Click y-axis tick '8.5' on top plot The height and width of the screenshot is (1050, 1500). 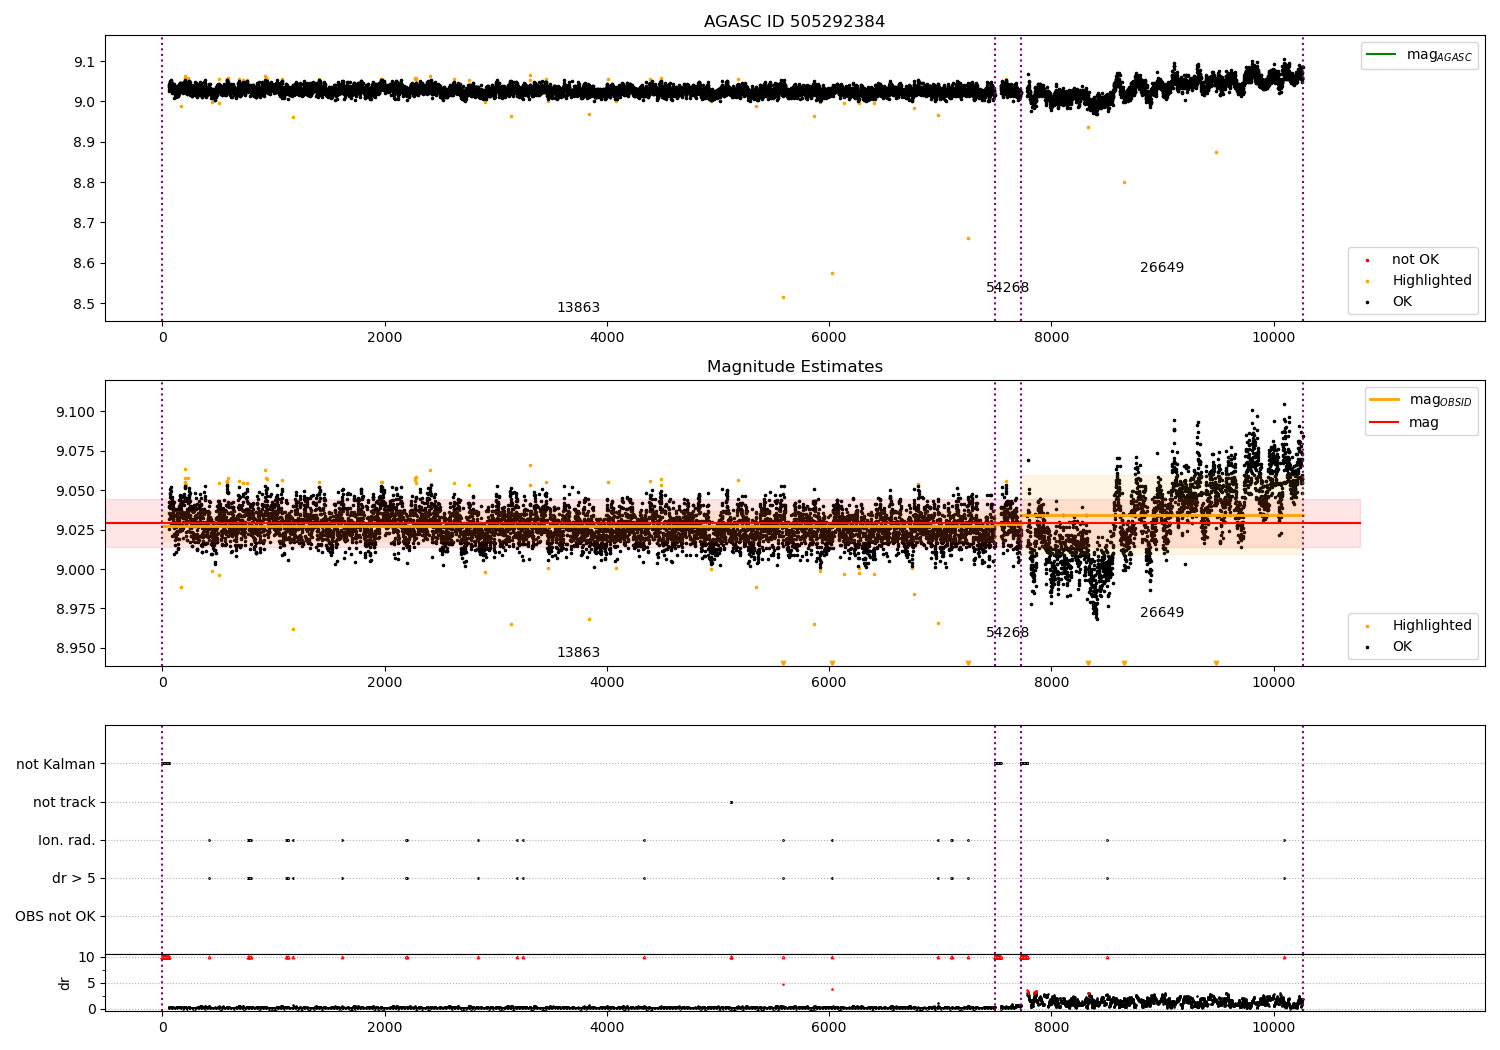pos(84,304)
